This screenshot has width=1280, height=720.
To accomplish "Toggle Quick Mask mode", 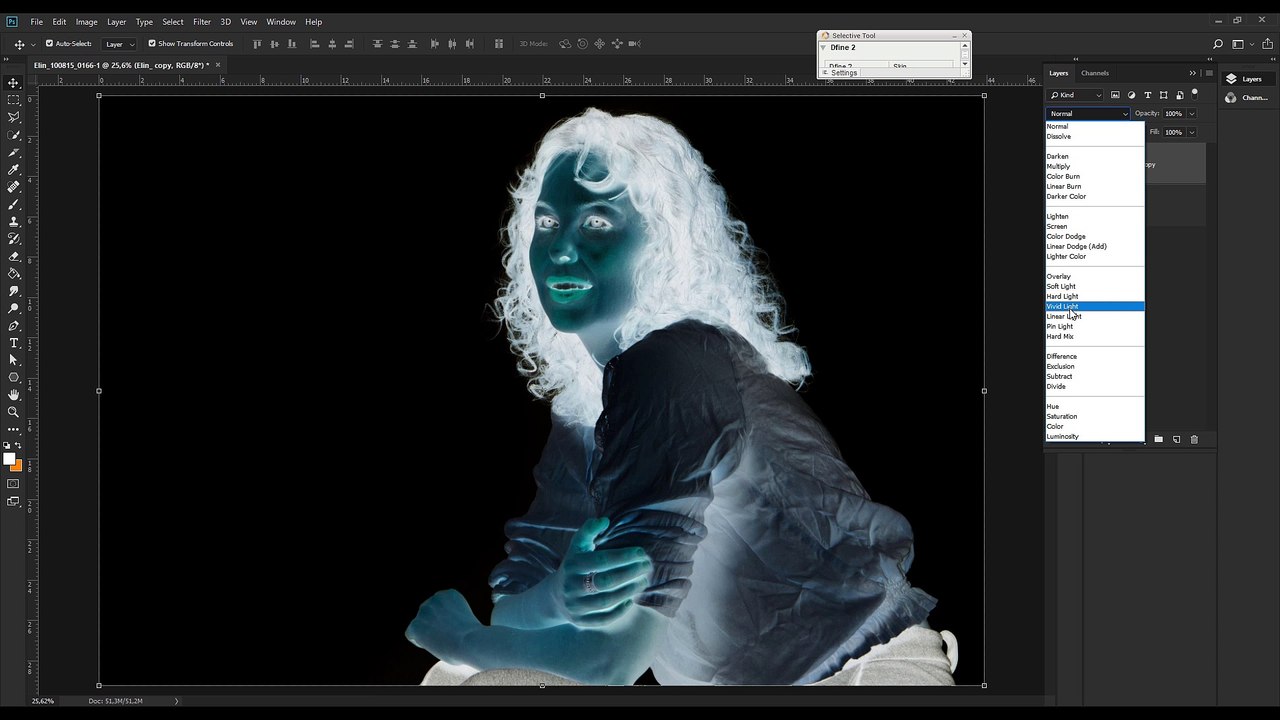I will click(14, 484).
